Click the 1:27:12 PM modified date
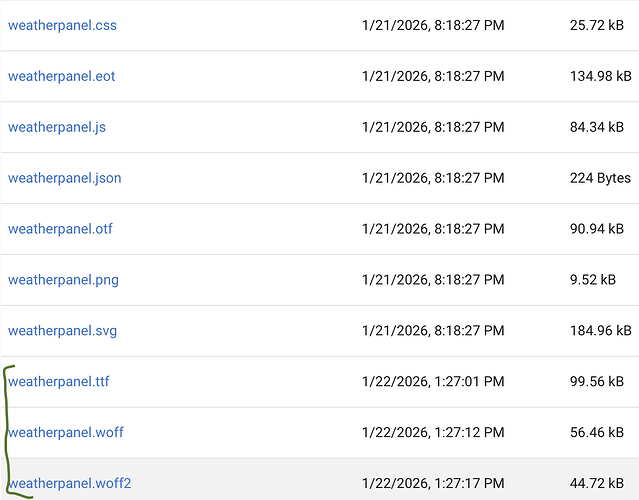 pos(433,433)
